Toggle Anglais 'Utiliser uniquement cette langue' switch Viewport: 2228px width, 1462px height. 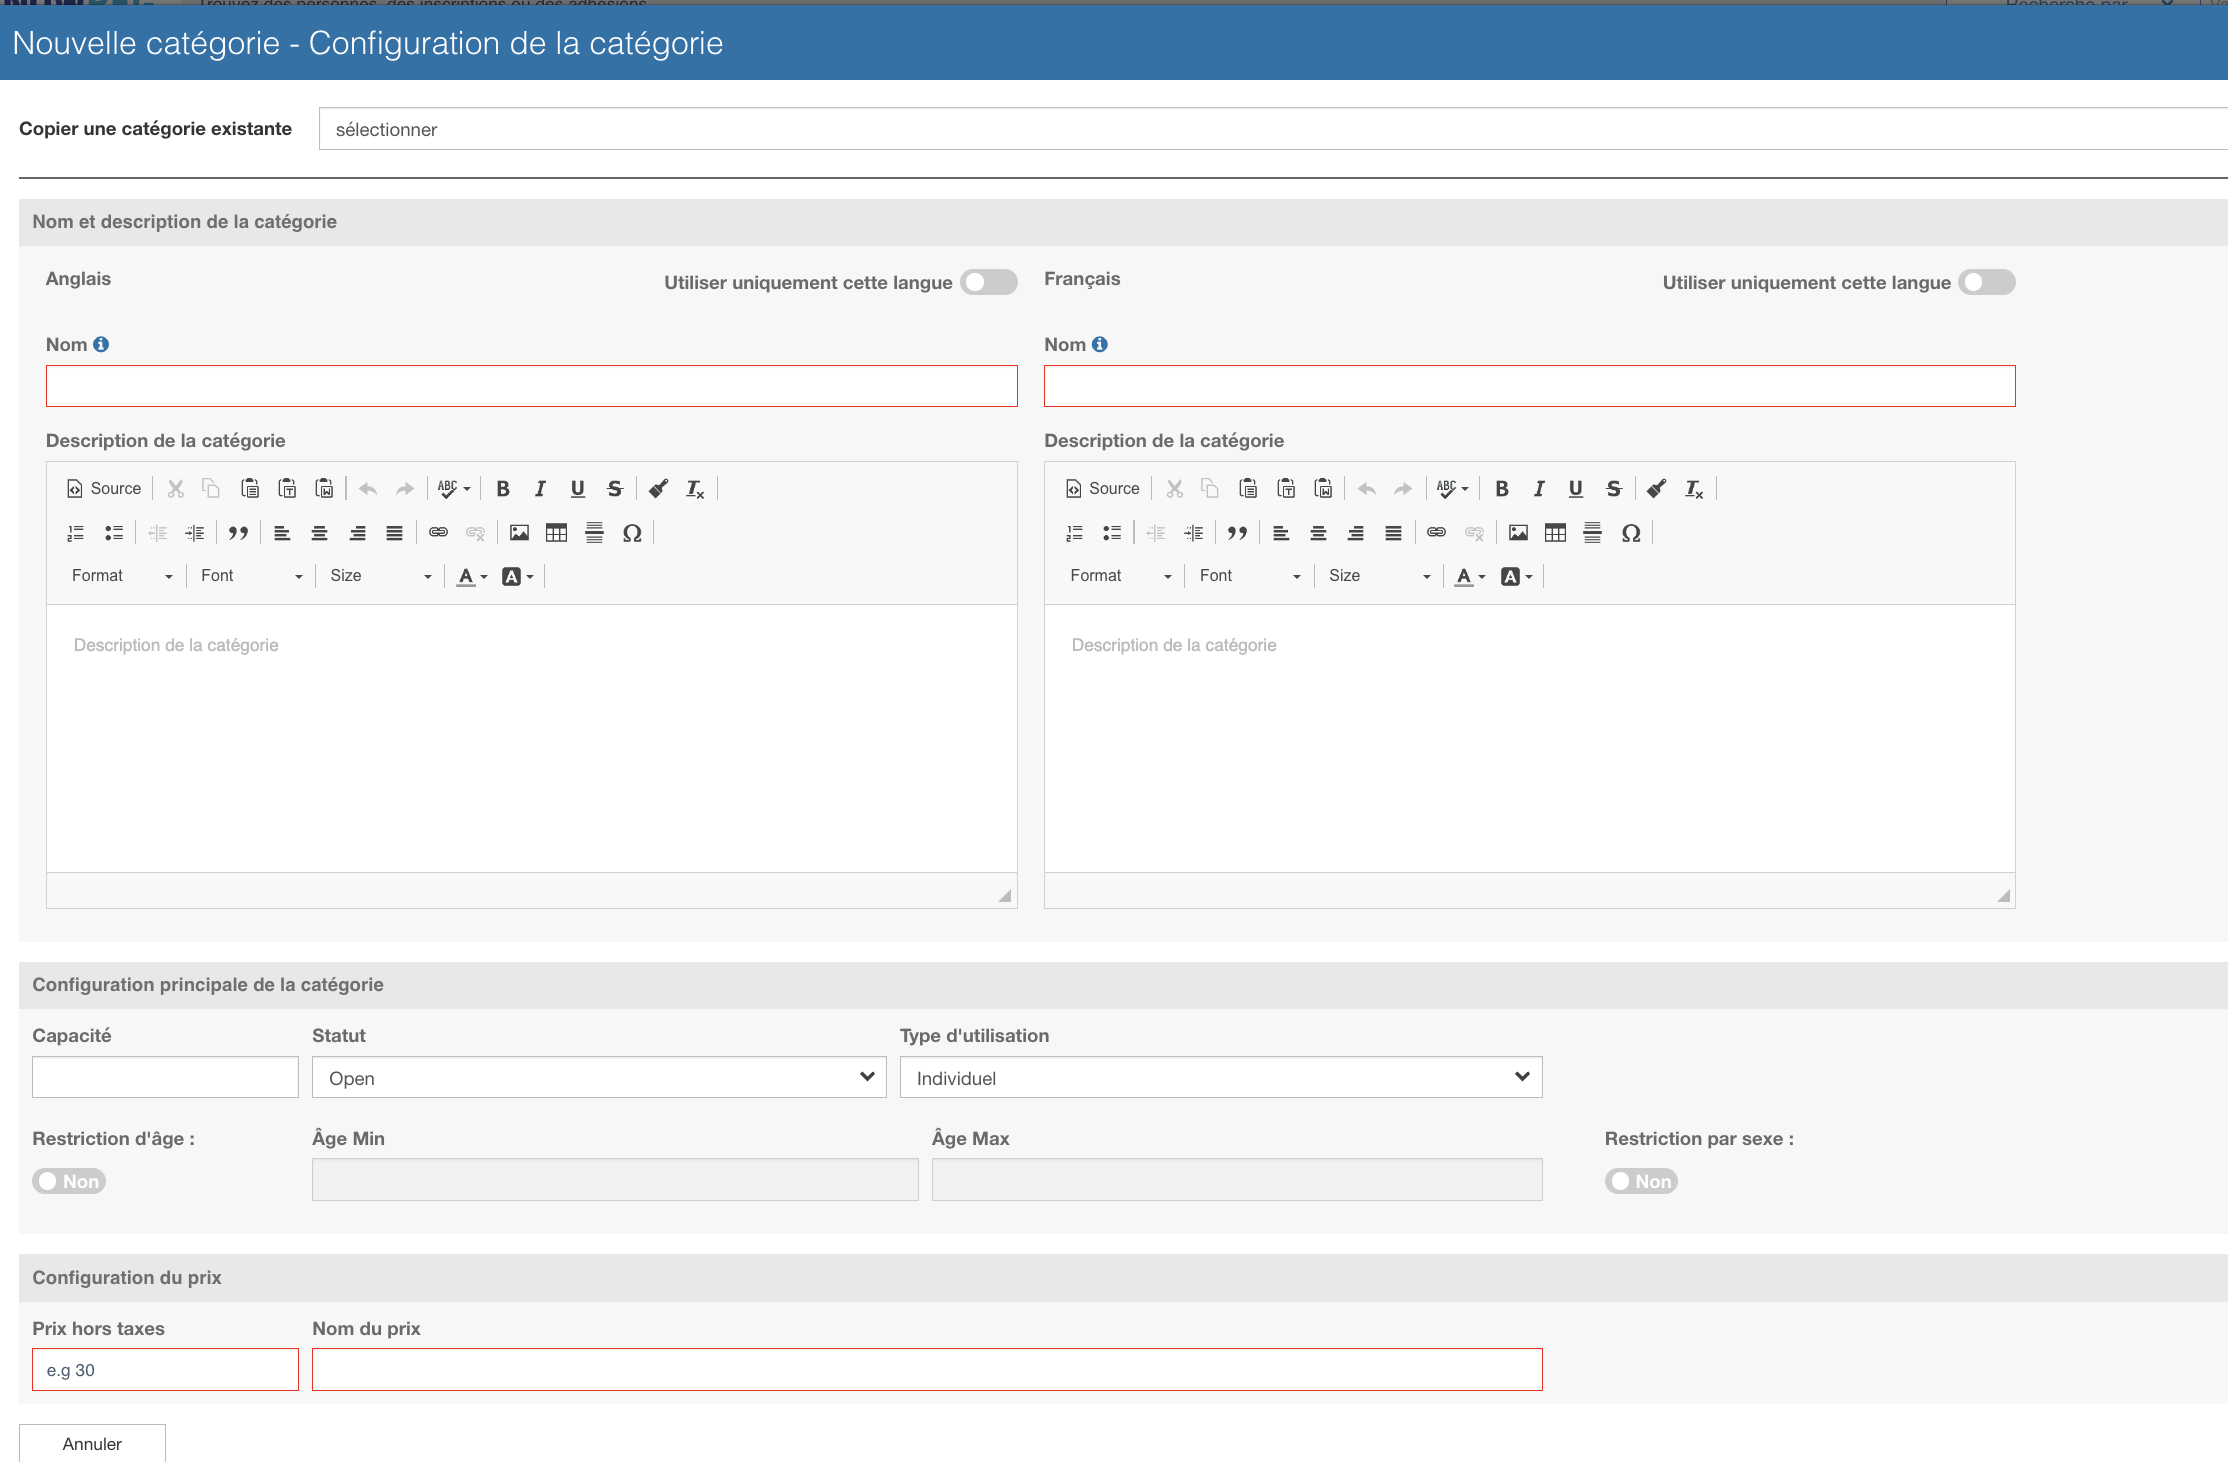click(x=988, y=282)
